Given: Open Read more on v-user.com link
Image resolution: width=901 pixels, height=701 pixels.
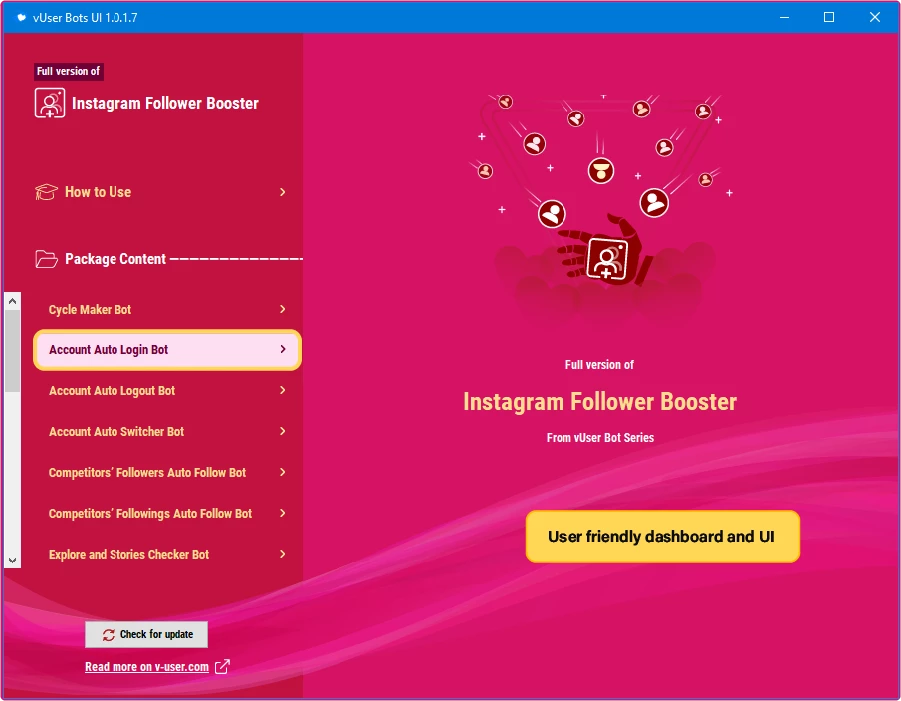Looking at the screenshot, I should 147,667.
